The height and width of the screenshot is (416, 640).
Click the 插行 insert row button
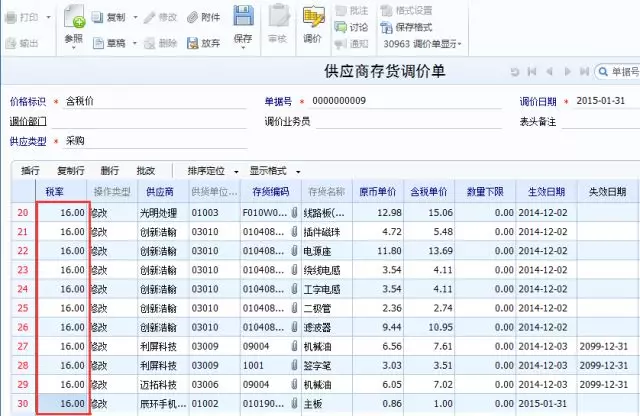click(30, 171)
